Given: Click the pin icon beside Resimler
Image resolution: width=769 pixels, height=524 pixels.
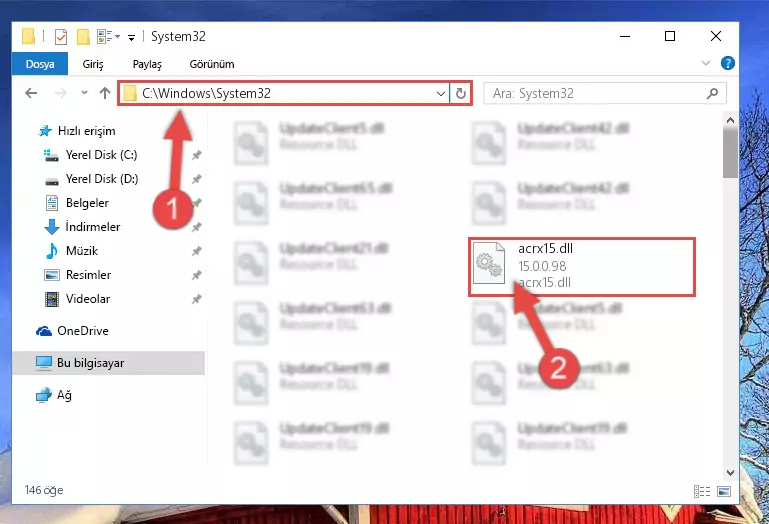Looking at the screenshot, I should pos(196,275).
